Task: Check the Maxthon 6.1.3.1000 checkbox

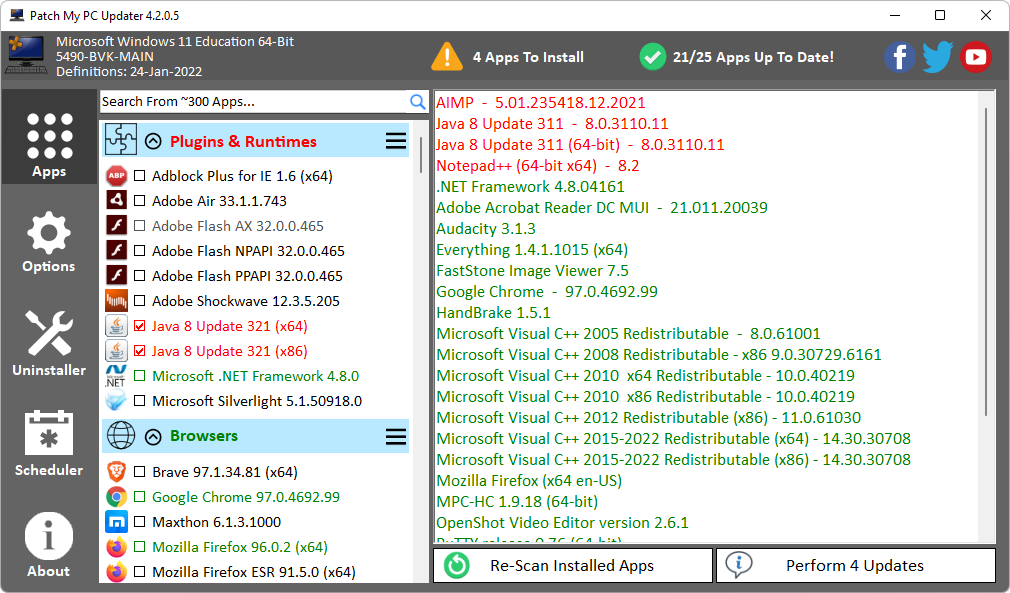Action: pyautogui.click(x=139, y=522)
